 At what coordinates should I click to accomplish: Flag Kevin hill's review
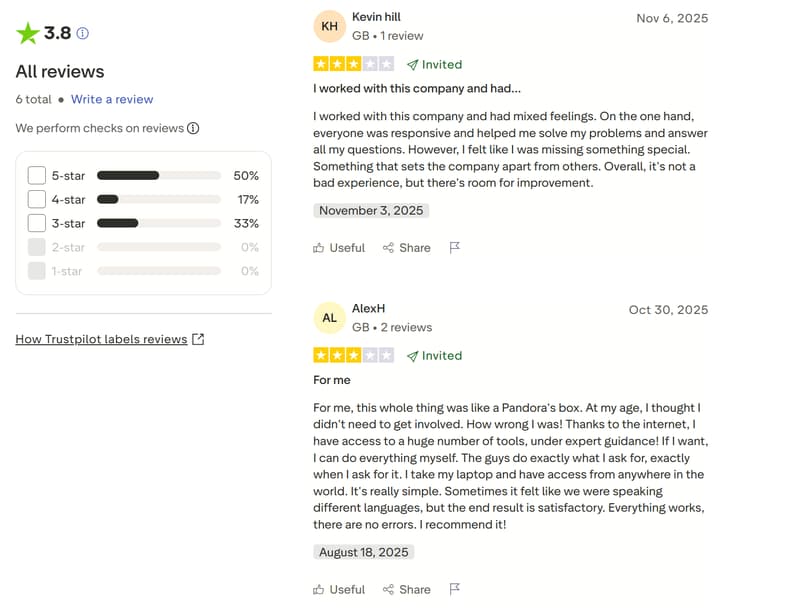coord(455,247)
